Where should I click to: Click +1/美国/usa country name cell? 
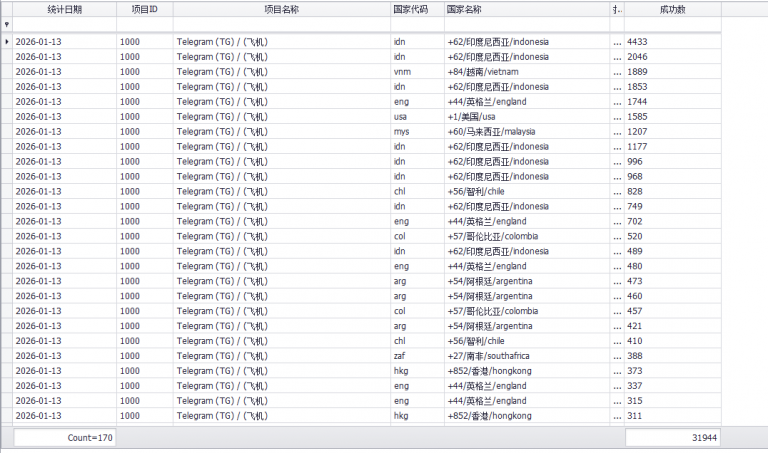tap(527, 117)
